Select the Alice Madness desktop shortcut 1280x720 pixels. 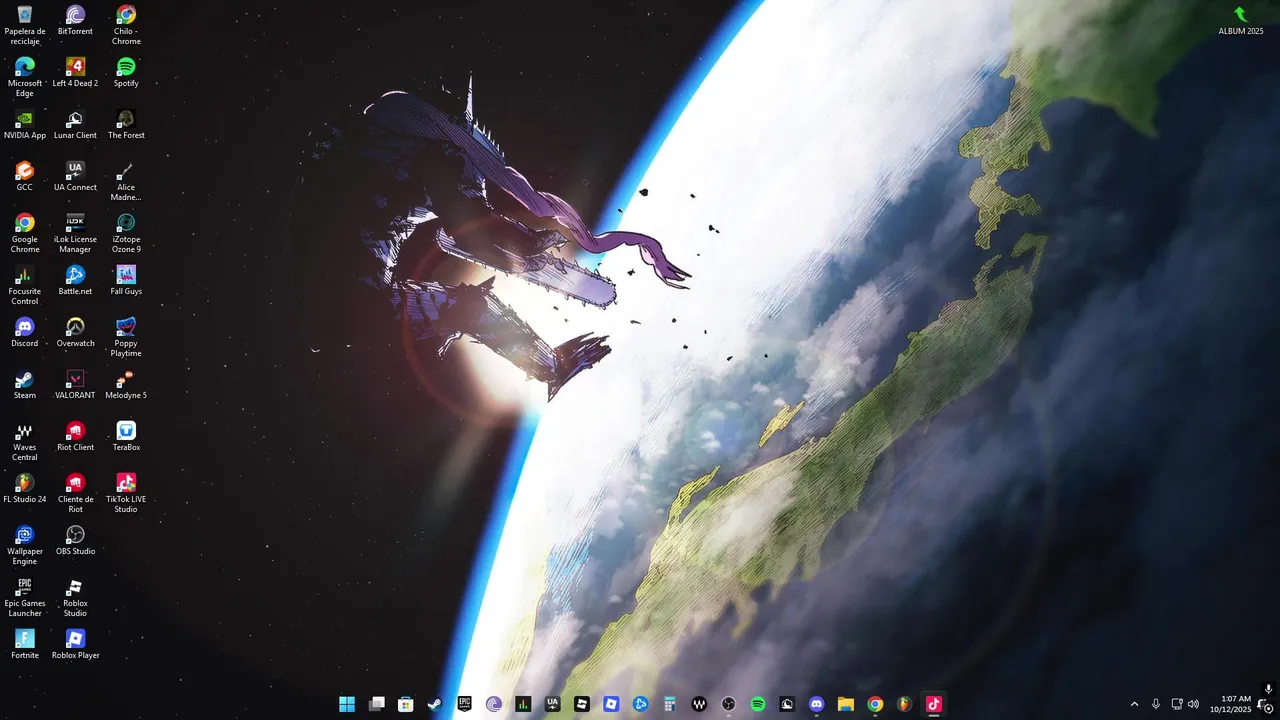126,181
